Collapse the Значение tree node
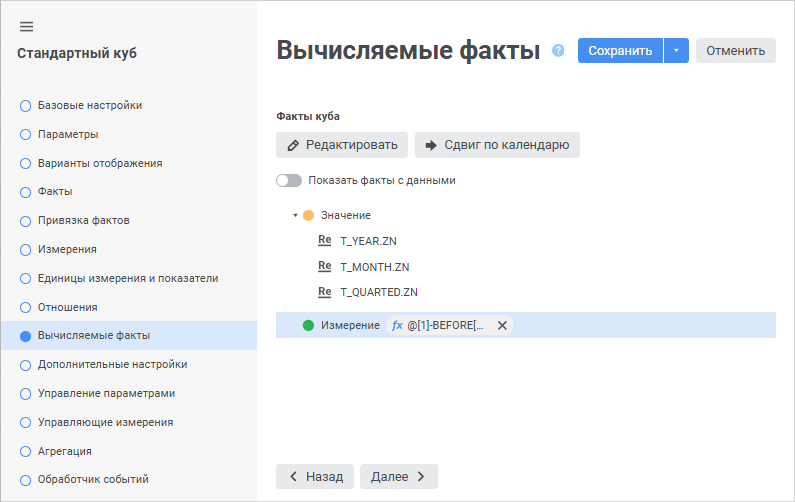Image resolution: width=795 pixels, height=502 pixels. (295, 215)
